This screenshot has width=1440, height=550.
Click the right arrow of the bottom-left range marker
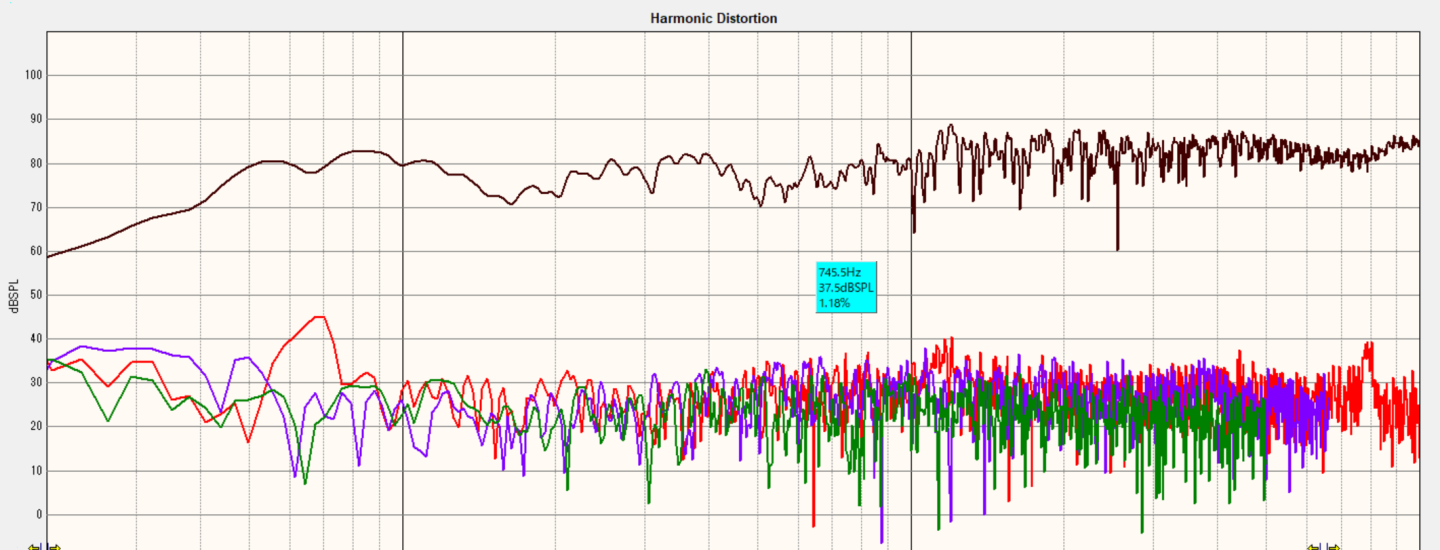coord(53,546)
